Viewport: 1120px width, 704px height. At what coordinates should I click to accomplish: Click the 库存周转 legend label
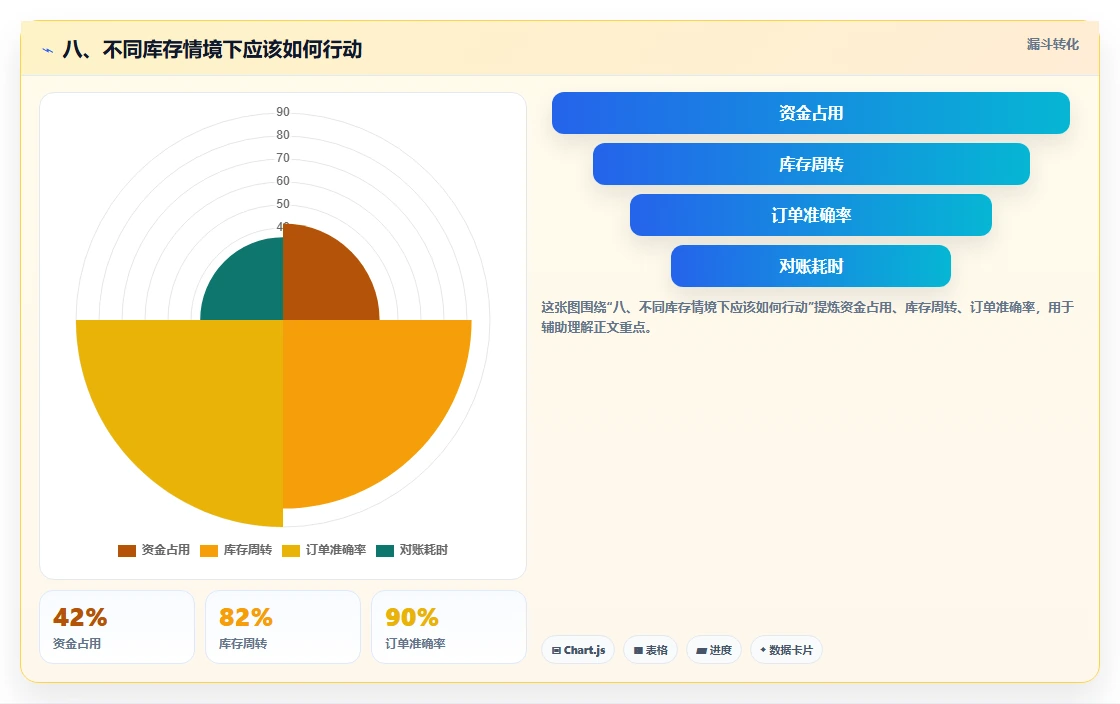(248, 550)
